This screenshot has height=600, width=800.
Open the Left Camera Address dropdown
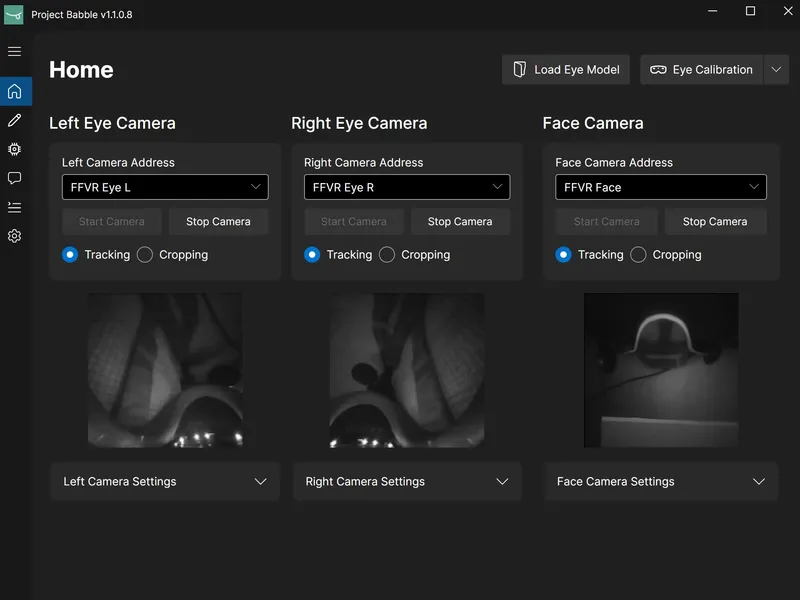click(165, 187)
